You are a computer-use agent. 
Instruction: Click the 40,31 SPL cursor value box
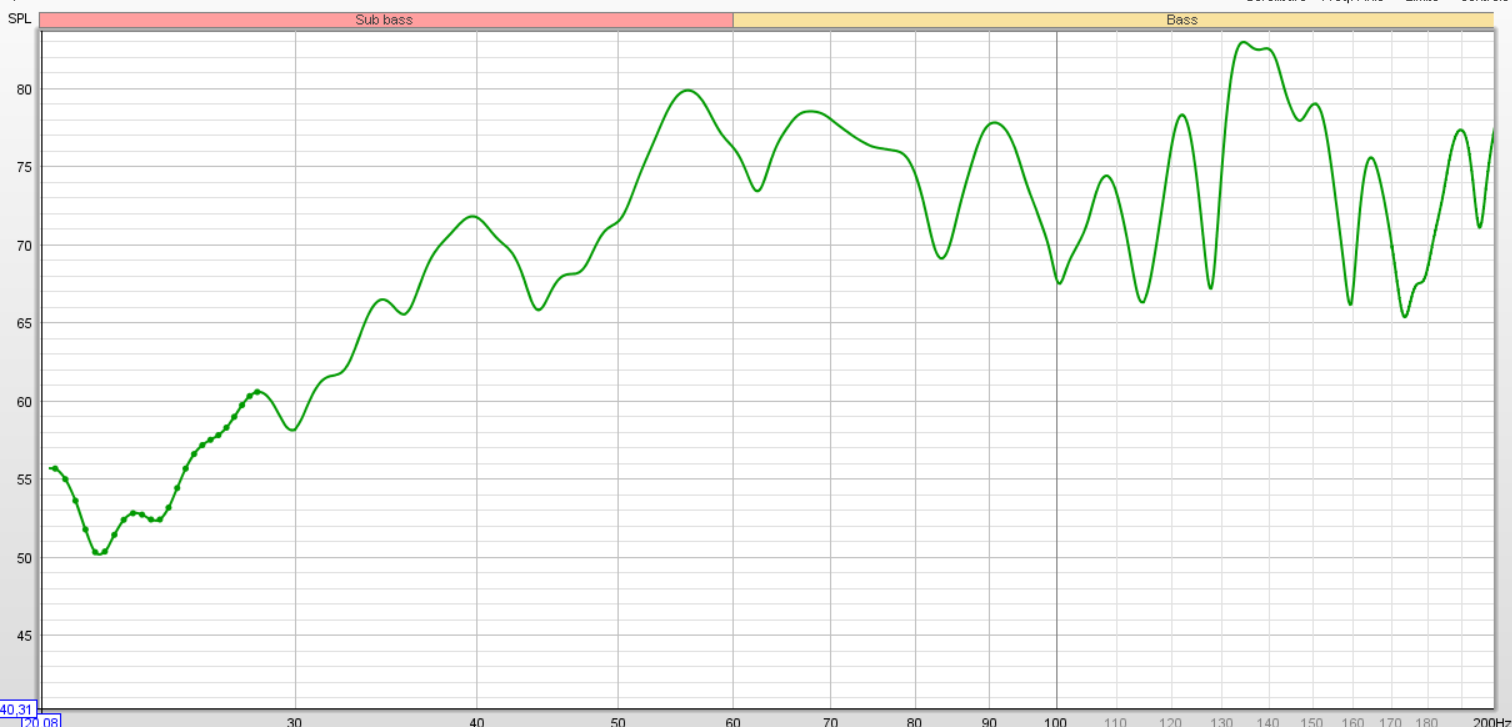point(17,708)
